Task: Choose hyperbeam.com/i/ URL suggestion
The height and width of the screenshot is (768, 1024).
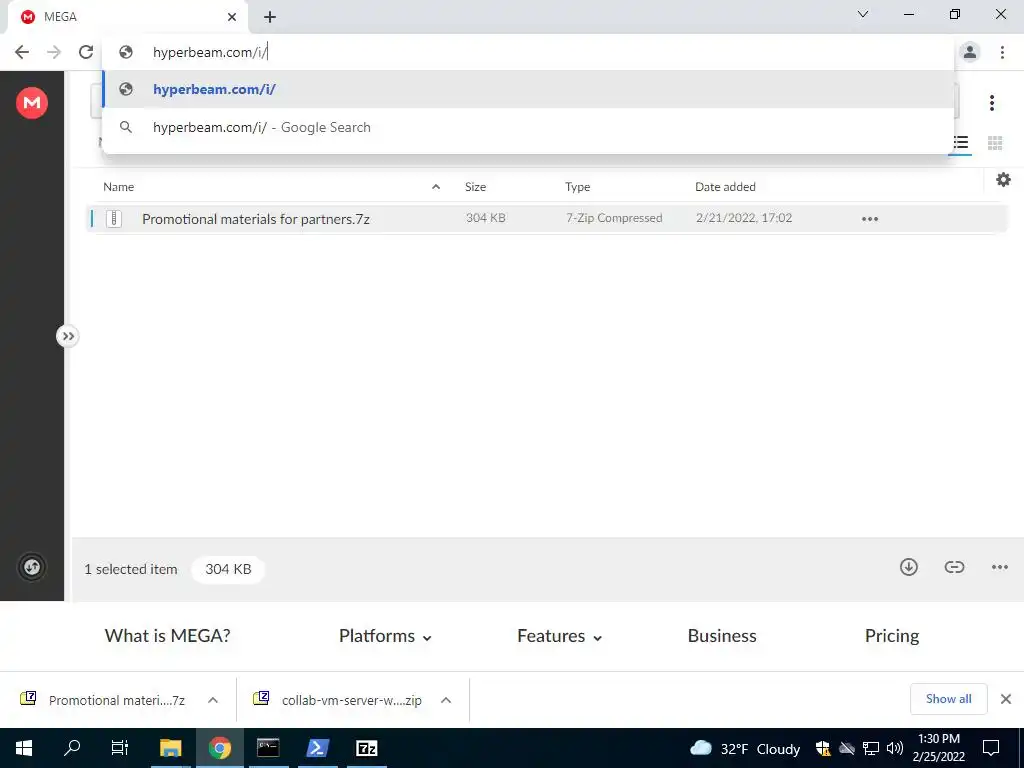Action: click(x=528, y=89)
